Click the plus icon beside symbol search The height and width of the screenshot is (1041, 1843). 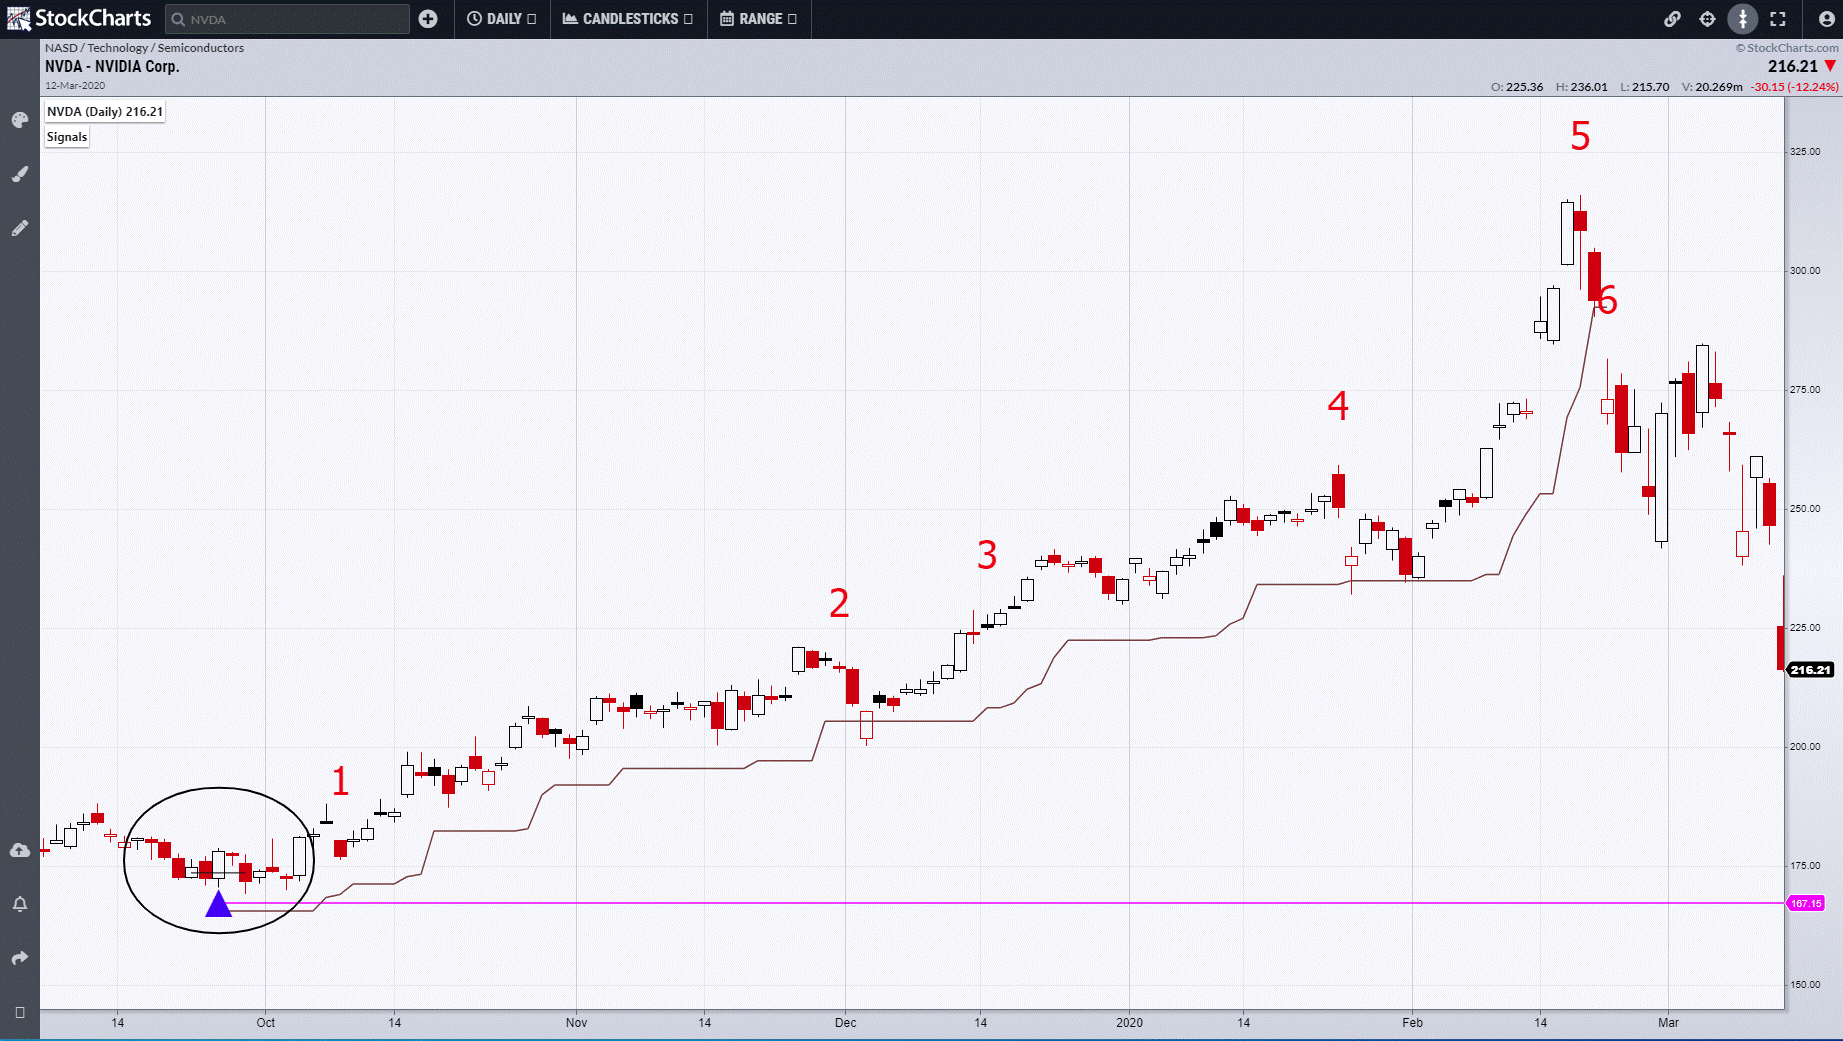[428, 19]
